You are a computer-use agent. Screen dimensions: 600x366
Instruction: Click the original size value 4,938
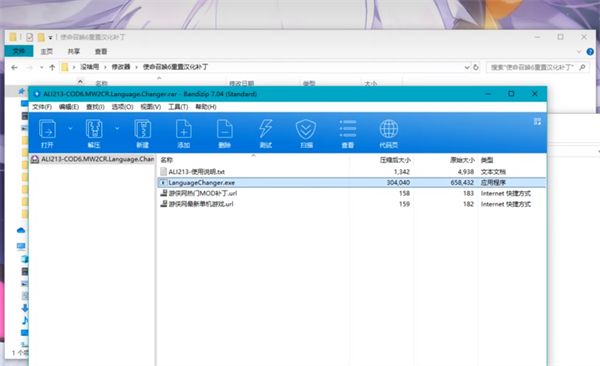(466, 172)
